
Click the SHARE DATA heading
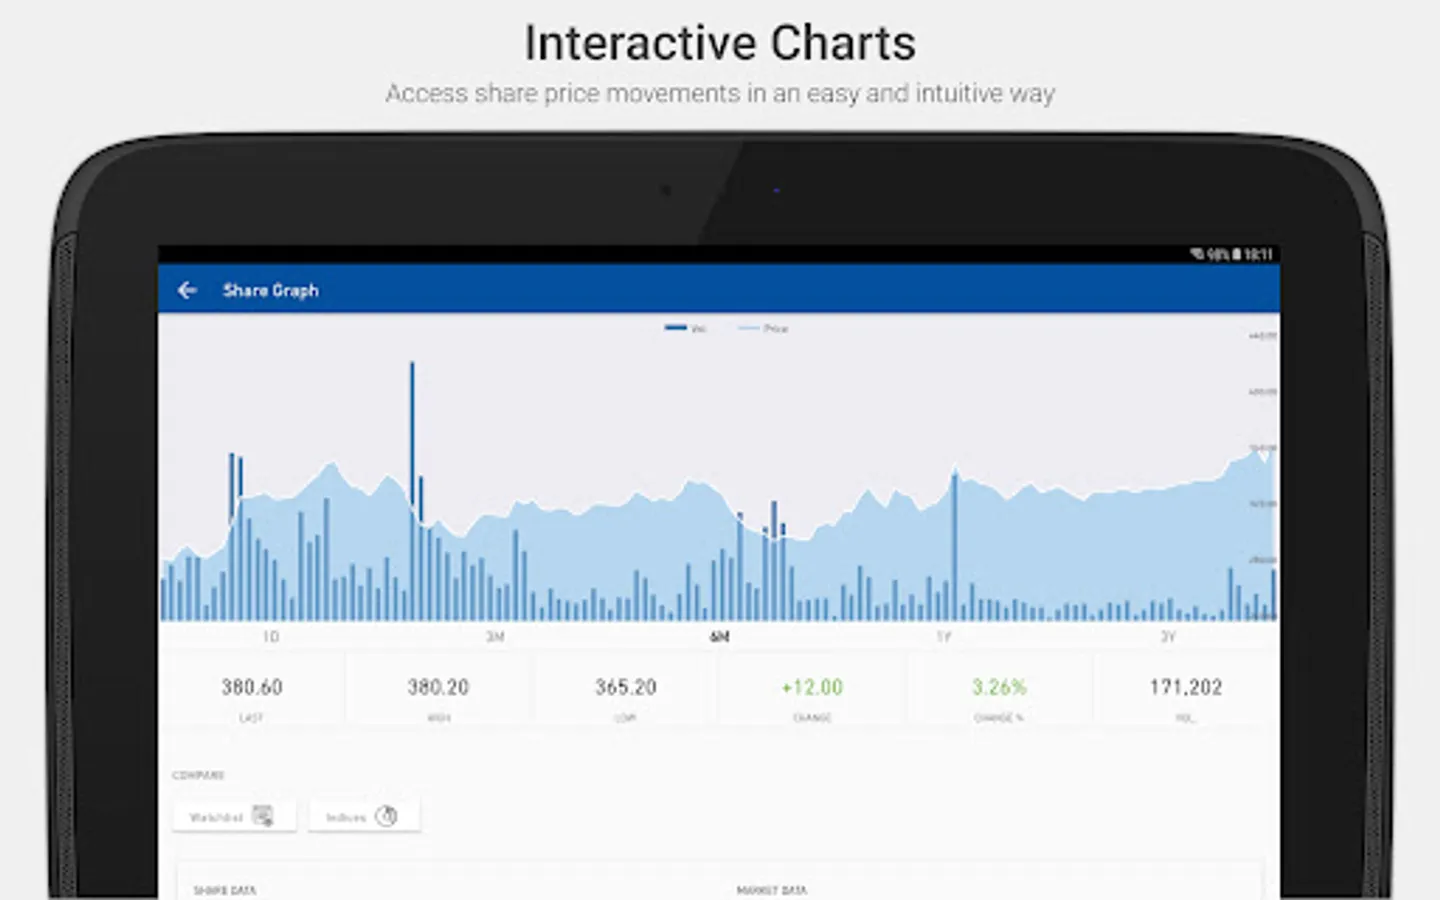click(224, 890)
